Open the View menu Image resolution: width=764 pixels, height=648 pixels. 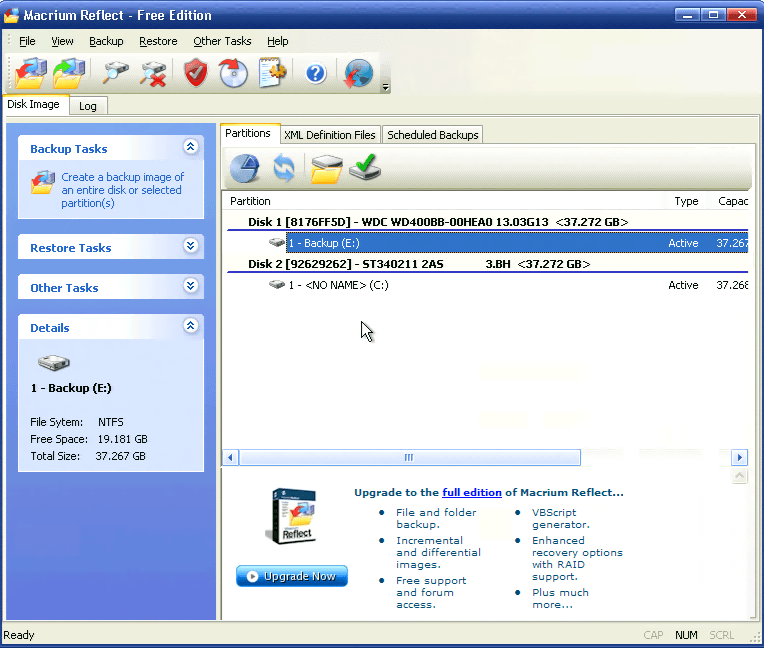(62, 41)
